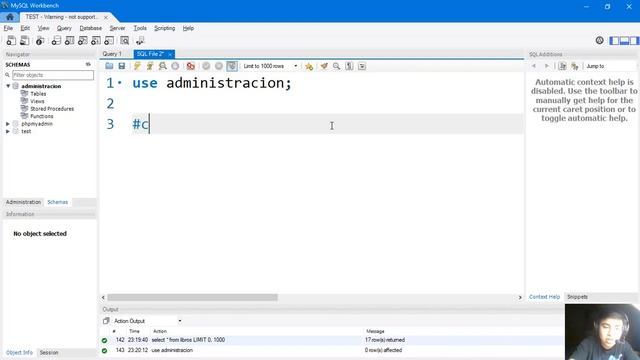Select Stored Procedures node

52,109
